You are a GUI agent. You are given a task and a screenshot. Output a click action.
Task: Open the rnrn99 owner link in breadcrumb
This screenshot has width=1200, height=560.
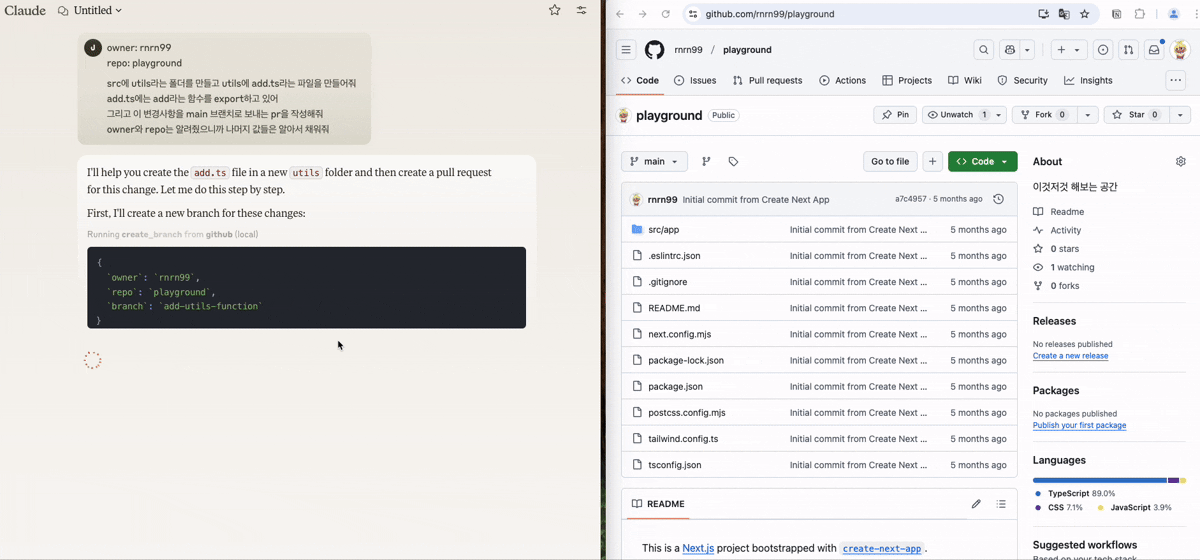[688, 50]
